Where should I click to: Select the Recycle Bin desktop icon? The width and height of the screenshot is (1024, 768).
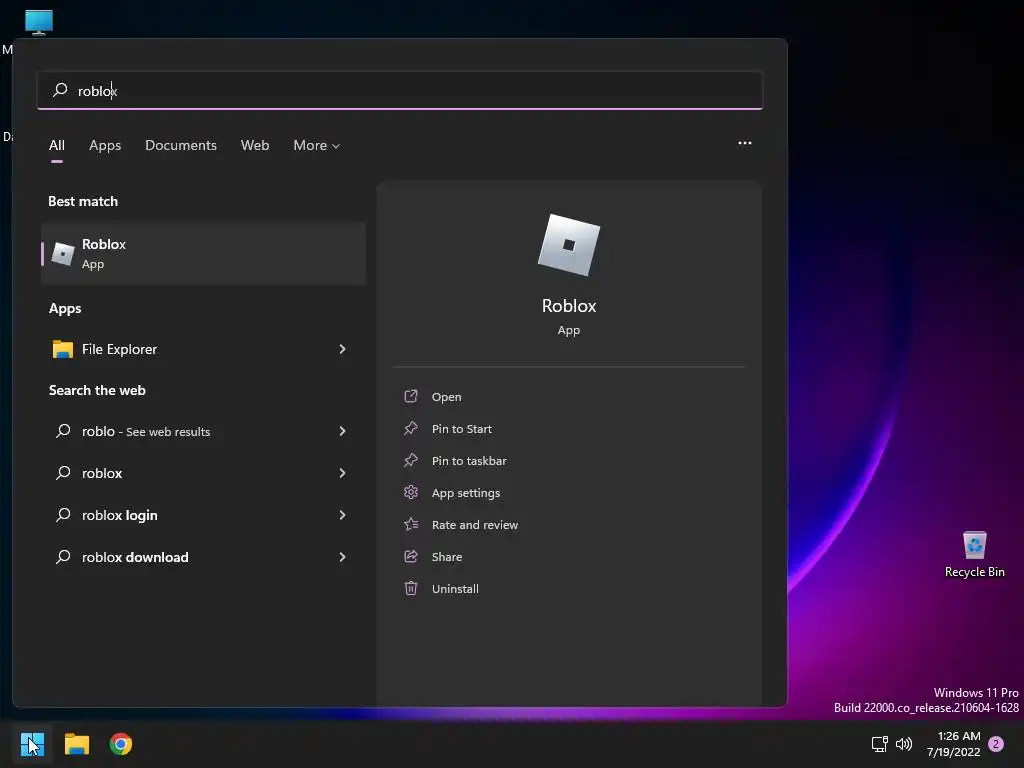[974, 554]
